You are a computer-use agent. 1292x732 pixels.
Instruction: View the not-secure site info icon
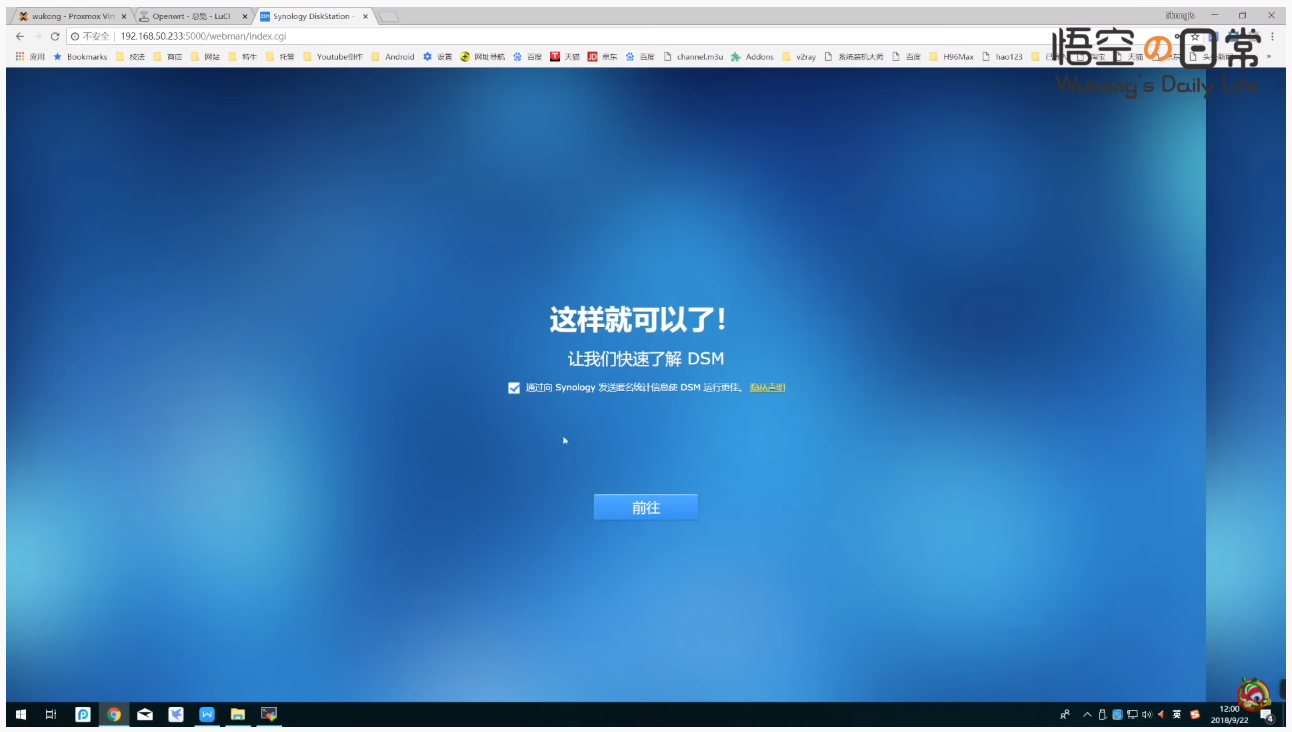pos(75,36)
